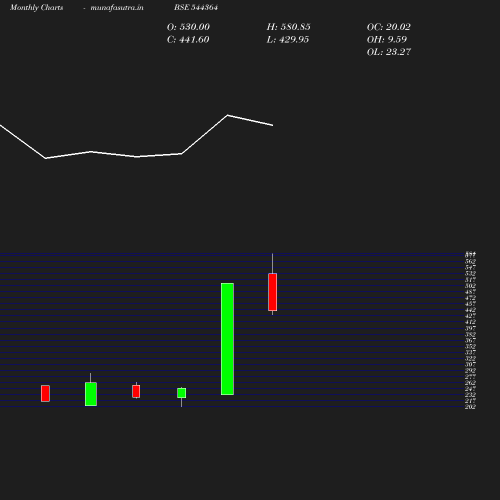Click the 397 price axis label
The image size is (500, 500).
(470, 328)
